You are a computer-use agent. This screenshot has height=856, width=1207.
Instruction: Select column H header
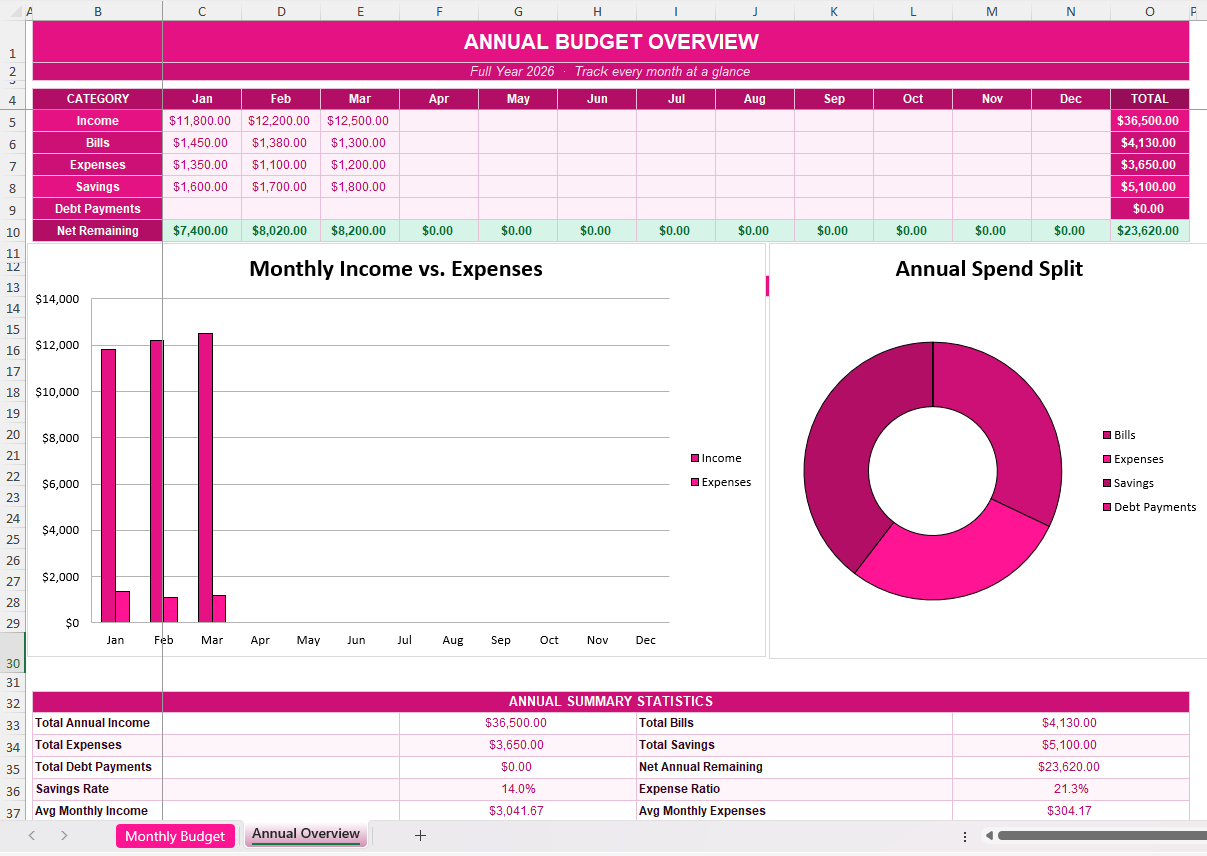597,11
